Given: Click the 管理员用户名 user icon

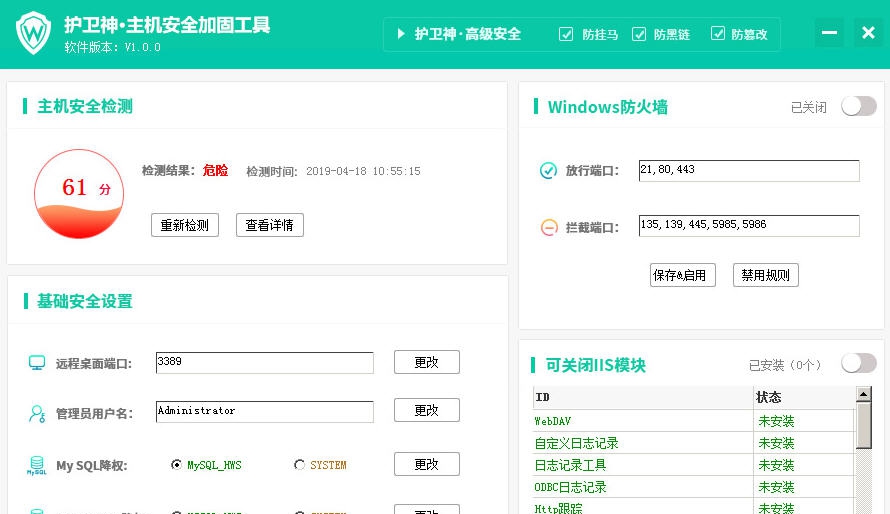Looking at the screenshot, I should point(37,414).
